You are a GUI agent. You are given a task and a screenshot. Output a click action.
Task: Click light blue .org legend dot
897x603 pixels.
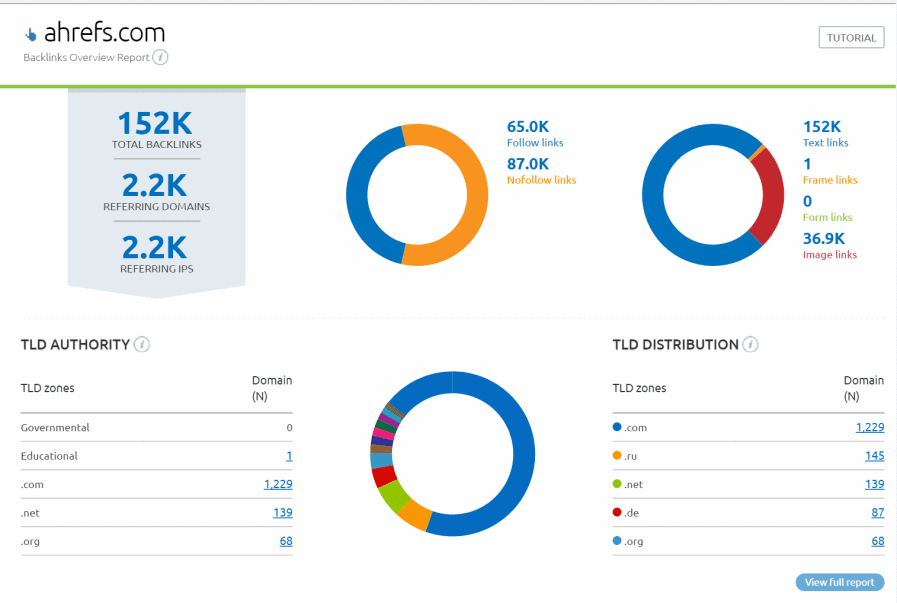coord(617,541)
